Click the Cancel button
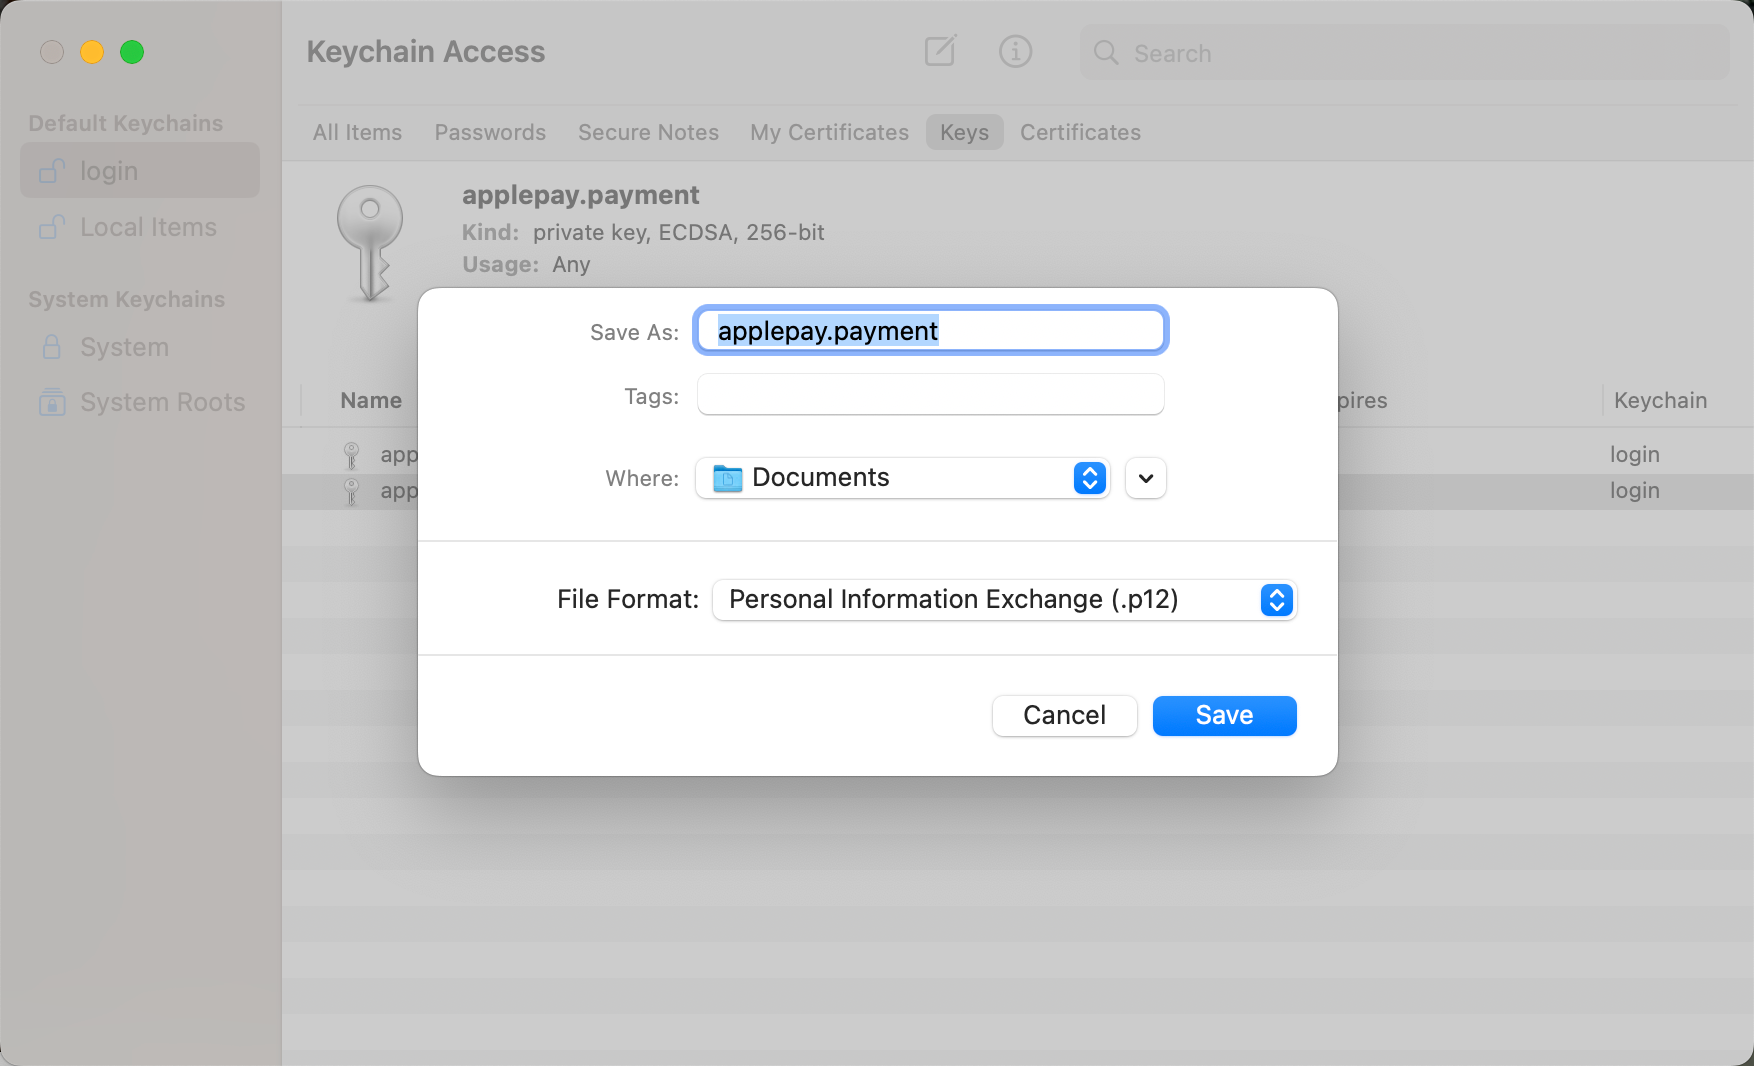 [x=1064, y=716]
